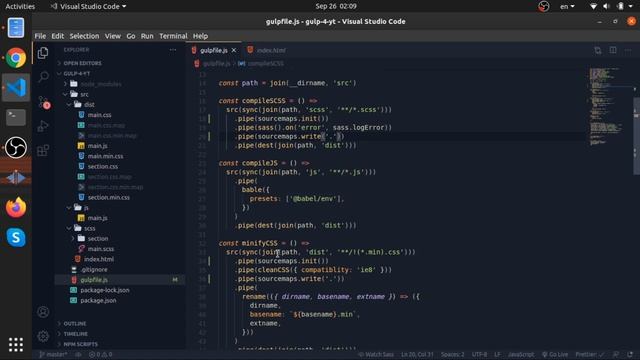640x360 pixels.
Task: Launch Google Chrome from the dock
Action: [x=16, y=58]
